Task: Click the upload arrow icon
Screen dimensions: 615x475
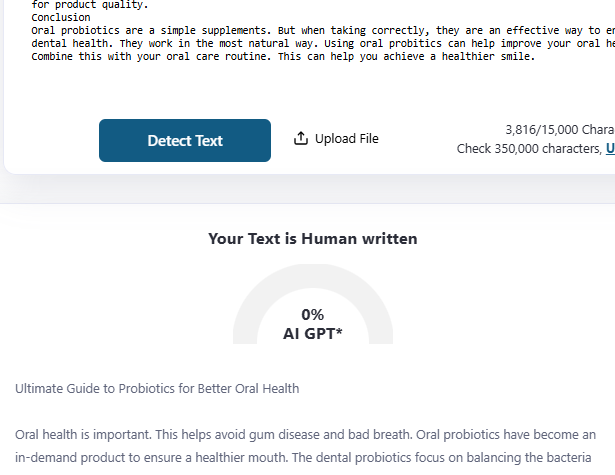Action: pos(301,139)
